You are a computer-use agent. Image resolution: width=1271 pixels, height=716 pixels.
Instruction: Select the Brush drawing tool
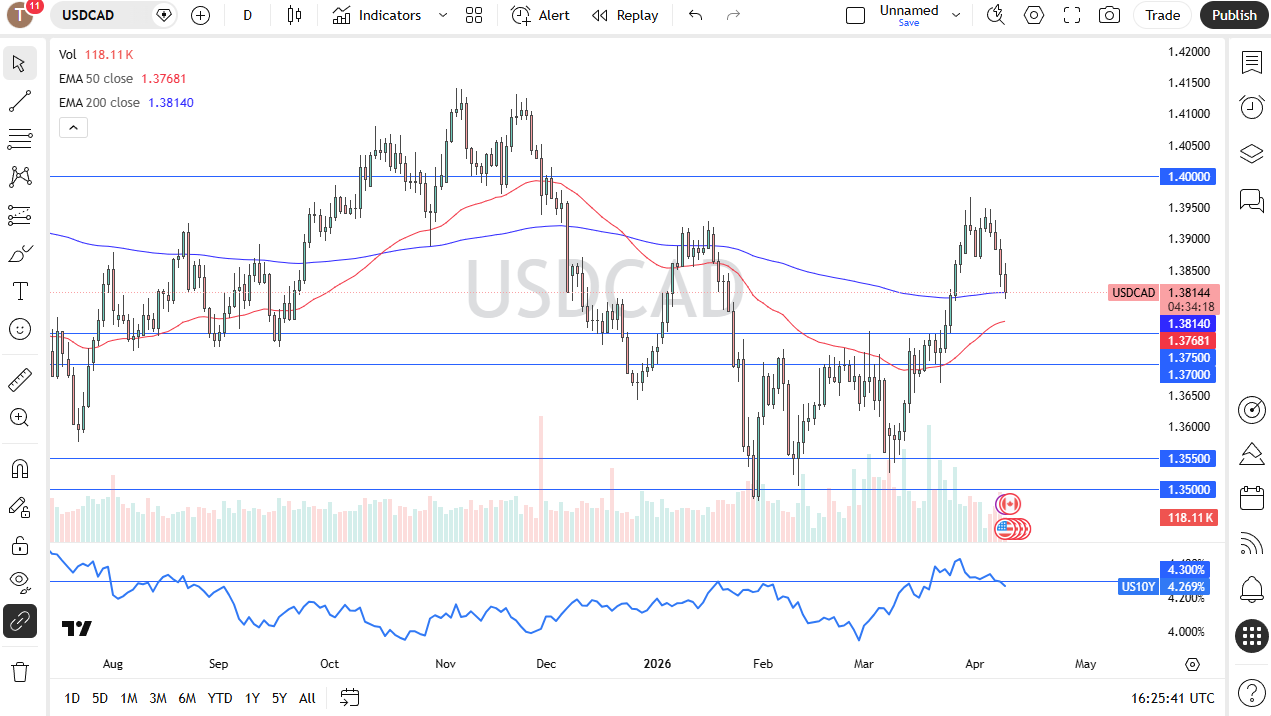pos(20,253)
